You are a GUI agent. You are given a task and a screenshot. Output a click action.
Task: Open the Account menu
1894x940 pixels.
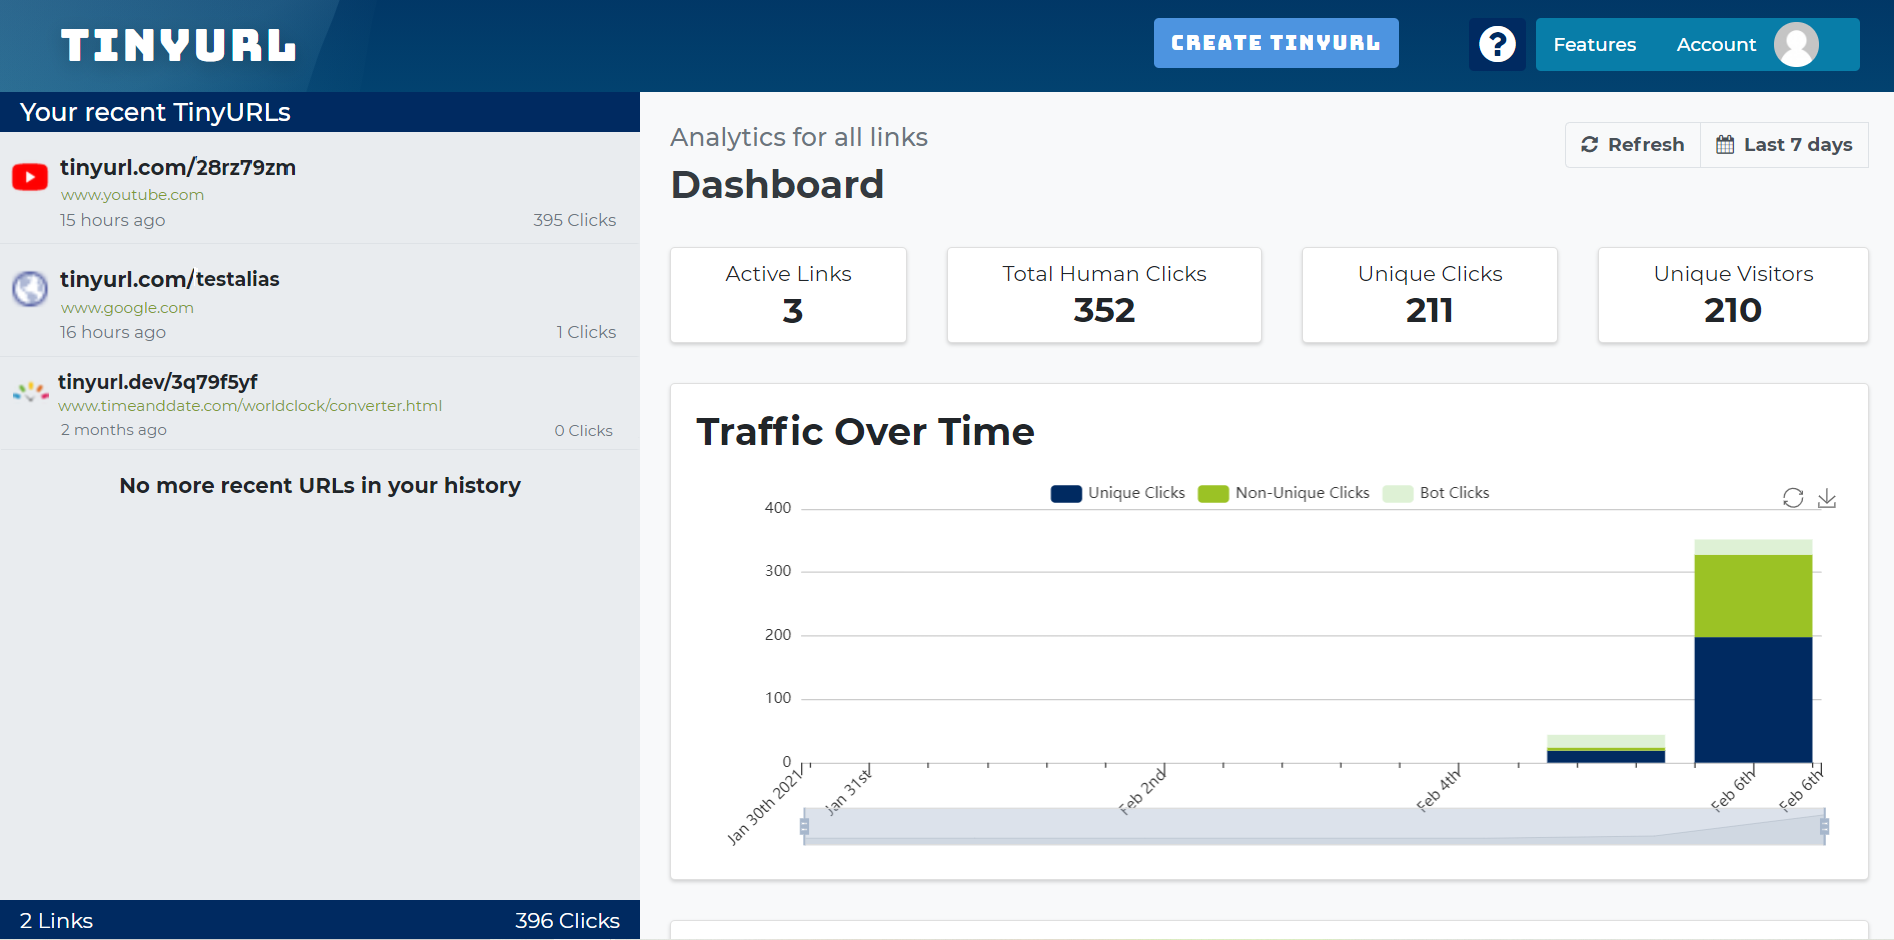coord(1716,45)
